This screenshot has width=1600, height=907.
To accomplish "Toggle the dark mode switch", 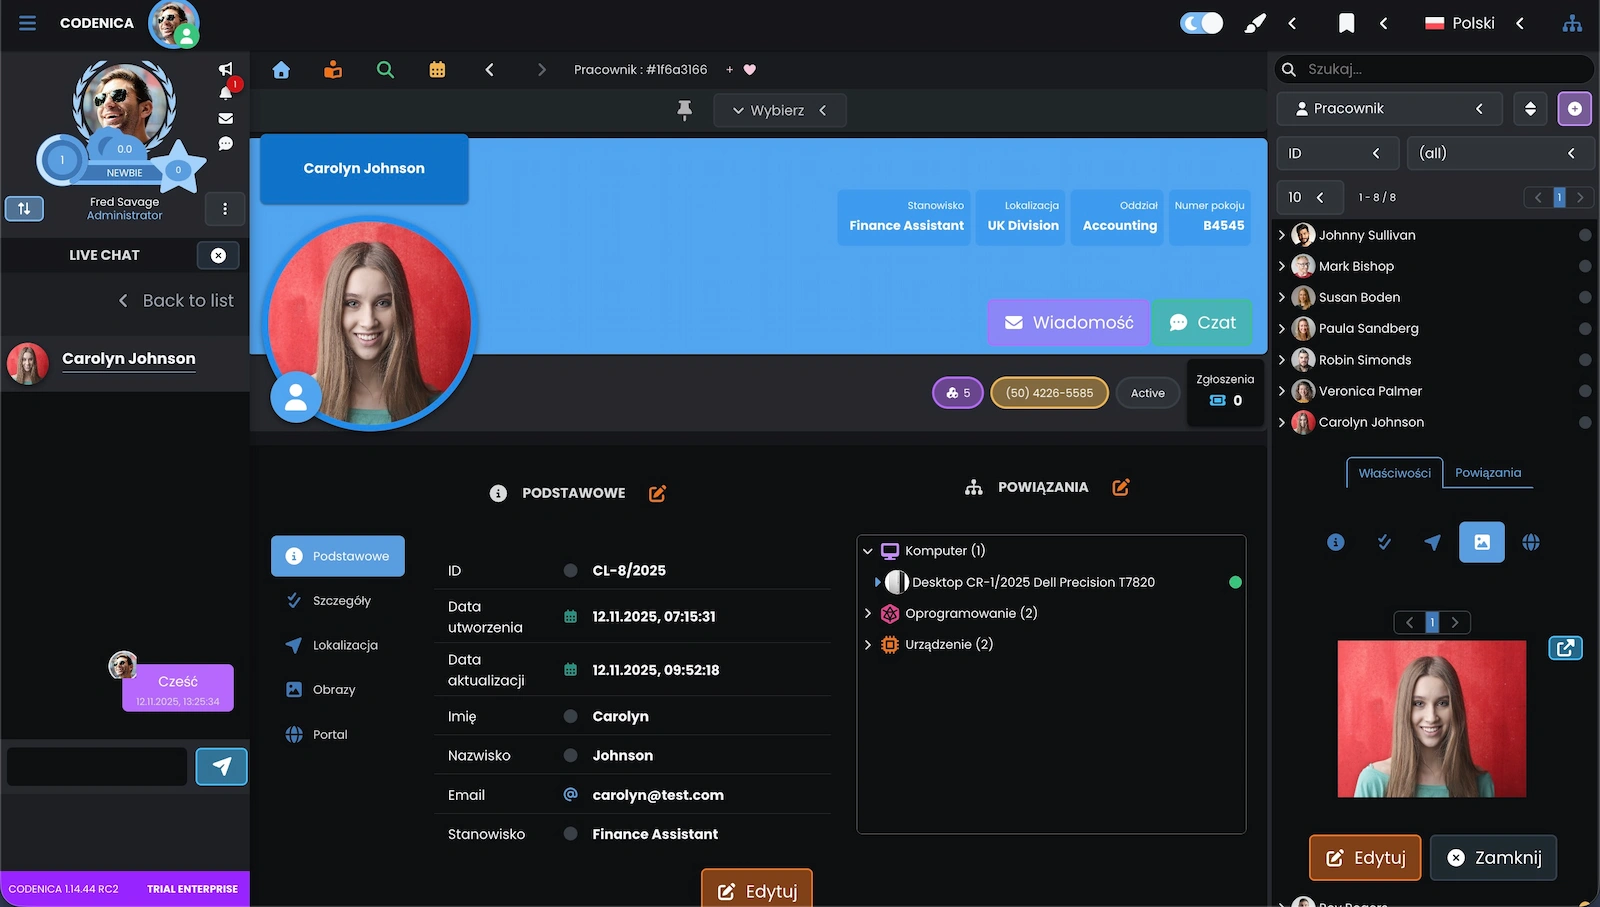I will 1201,23.
